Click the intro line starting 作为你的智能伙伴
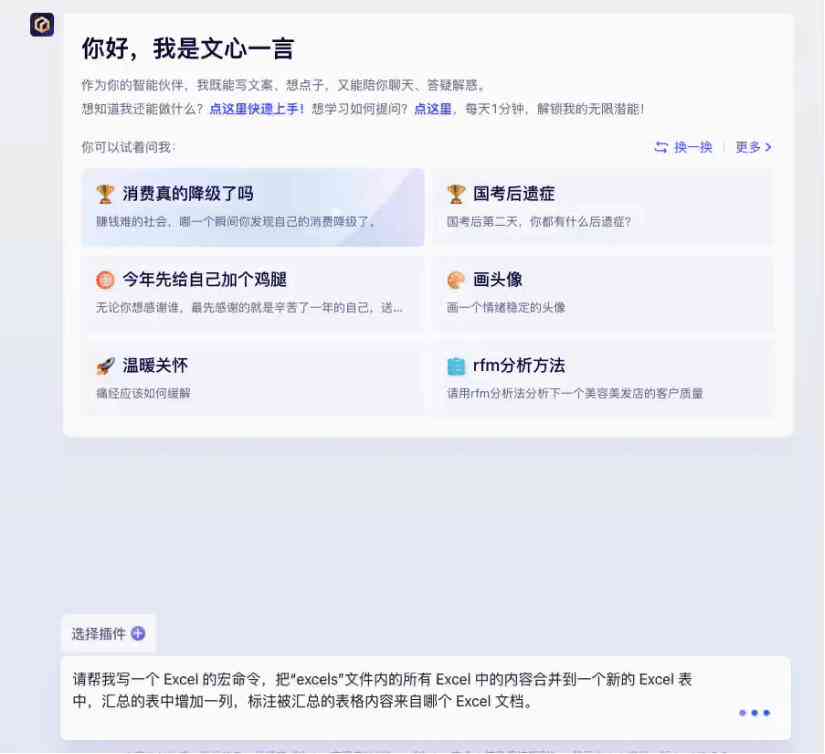825x754 pixels. 283,85
